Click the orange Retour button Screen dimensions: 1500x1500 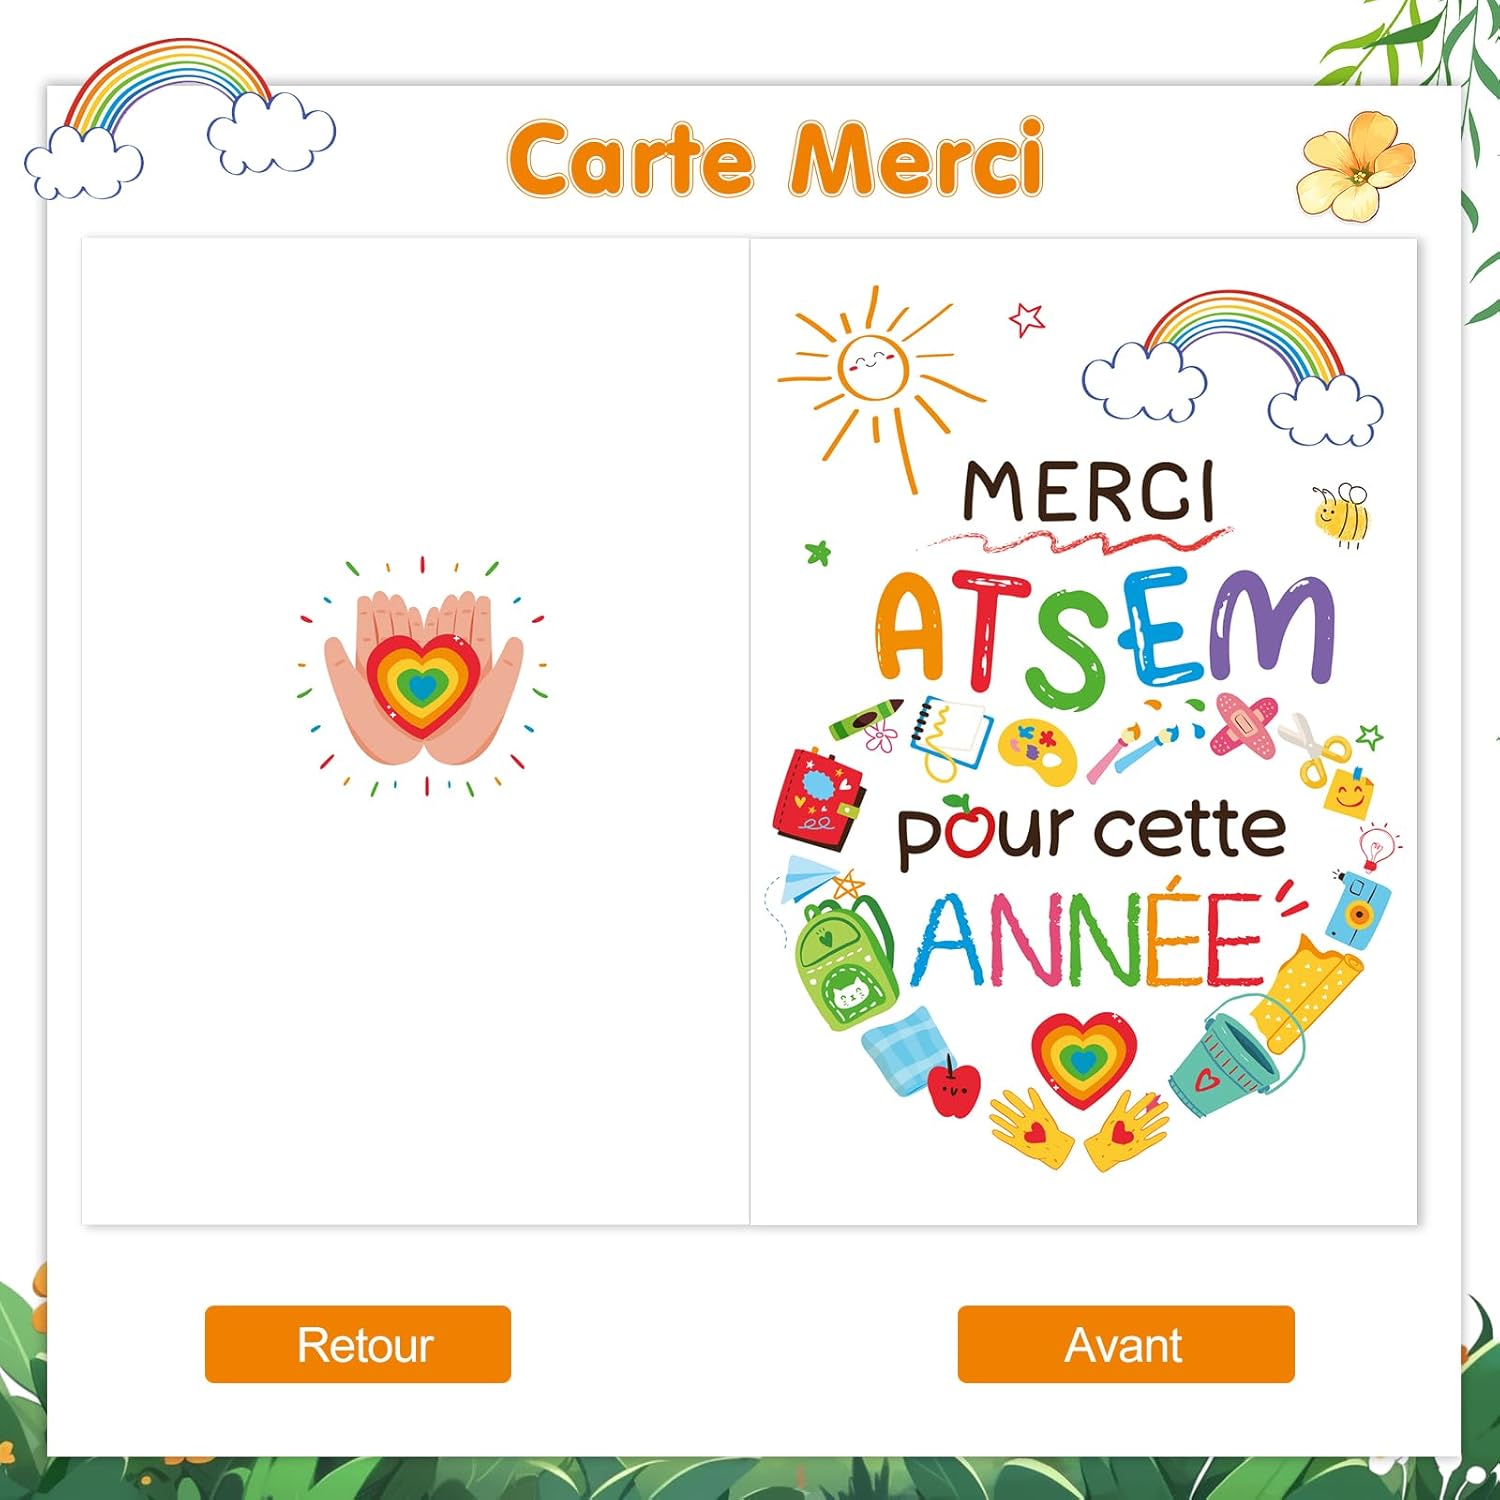coord(358,1344)
